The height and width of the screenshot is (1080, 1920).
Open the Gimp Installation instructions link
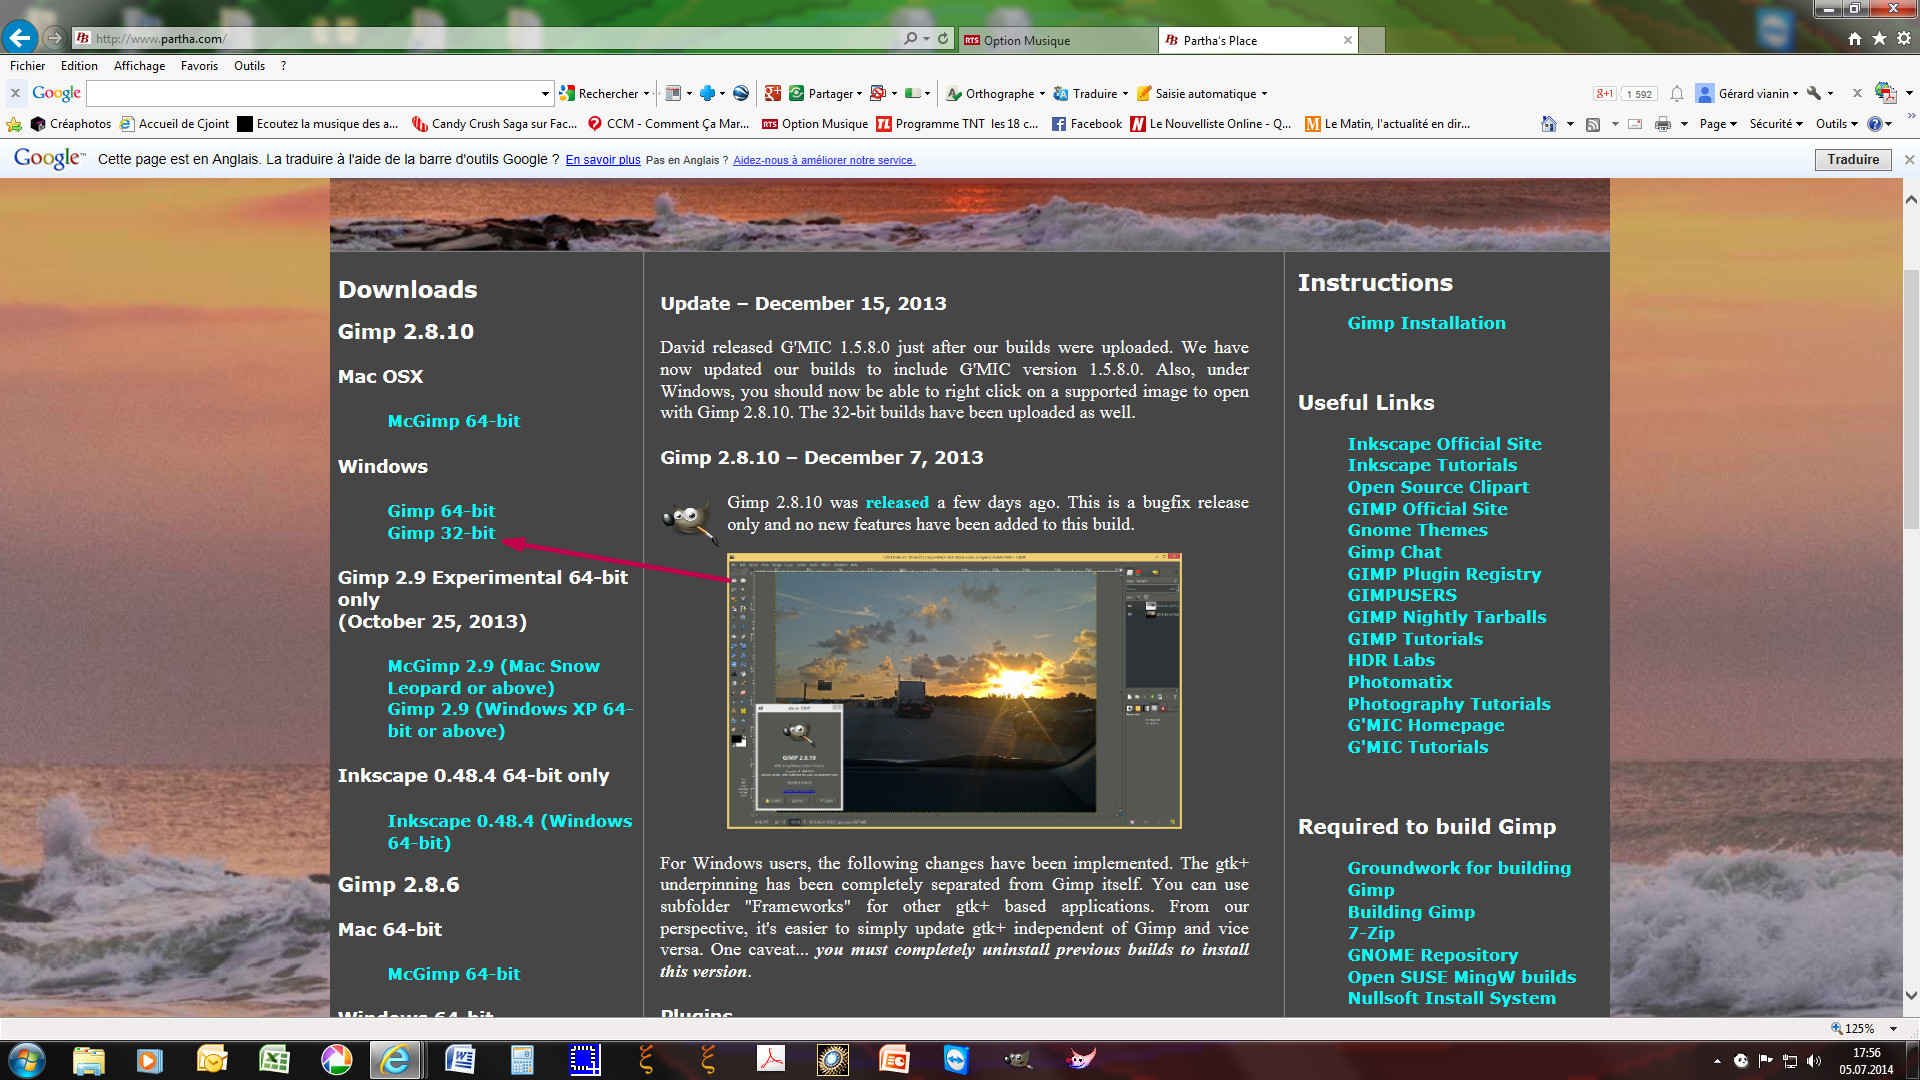[x=1426, y=323]
